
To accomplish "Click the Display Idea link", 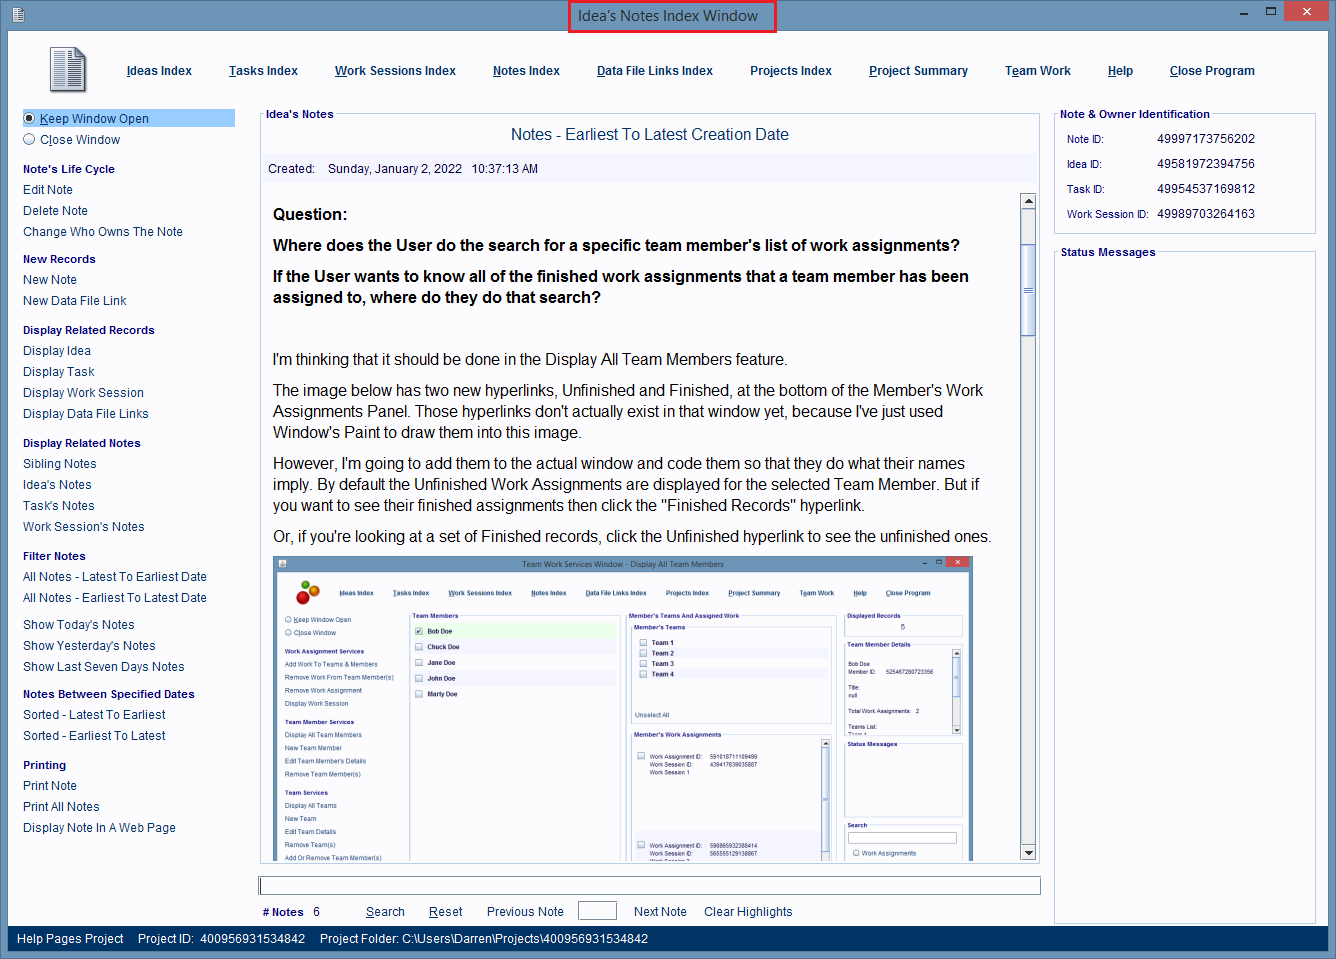I will tap(57, 351).
